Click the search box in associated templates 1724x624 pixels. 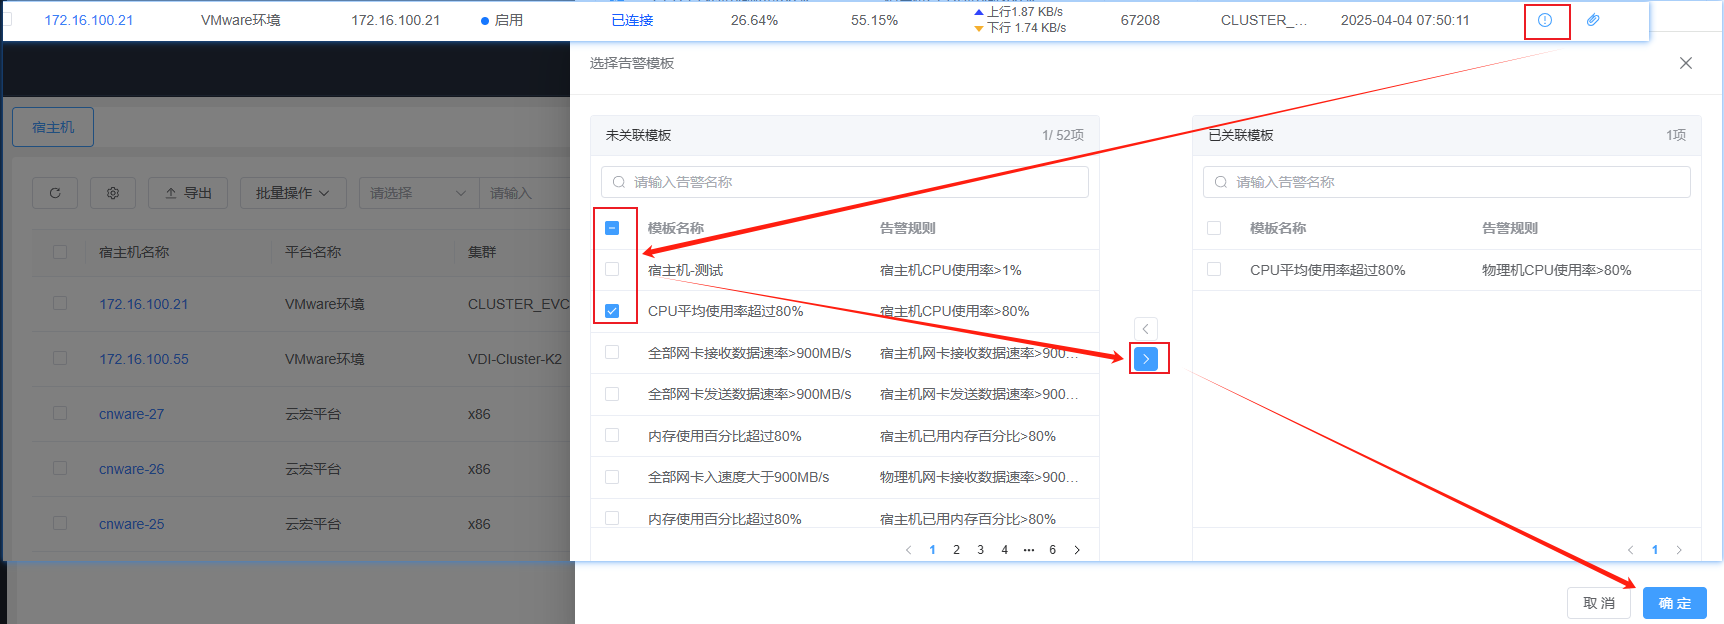[1447, 182]
